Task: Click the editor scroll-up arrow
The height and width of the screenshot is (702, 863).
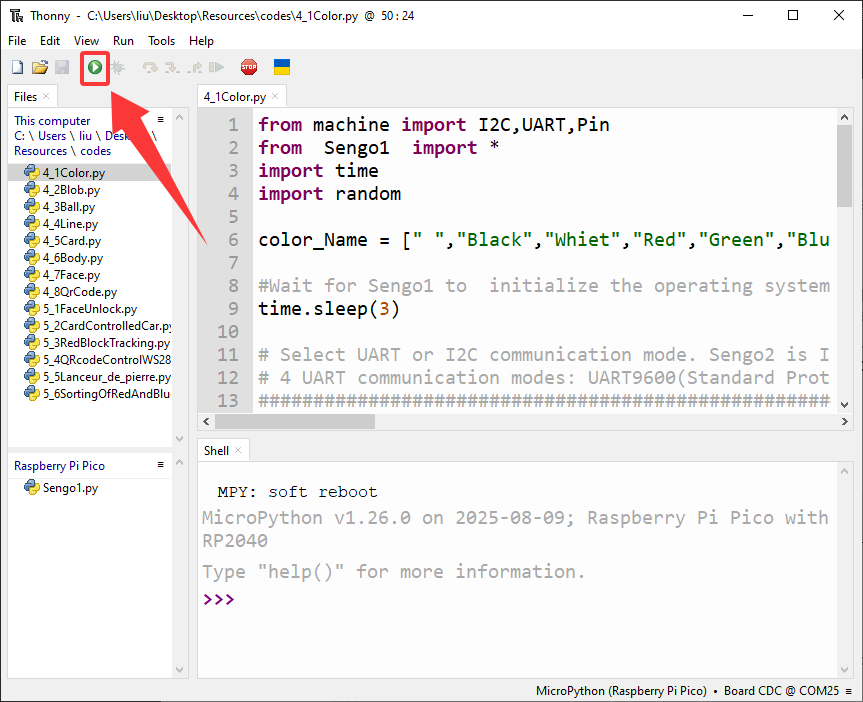Action: tap(845, 117)
